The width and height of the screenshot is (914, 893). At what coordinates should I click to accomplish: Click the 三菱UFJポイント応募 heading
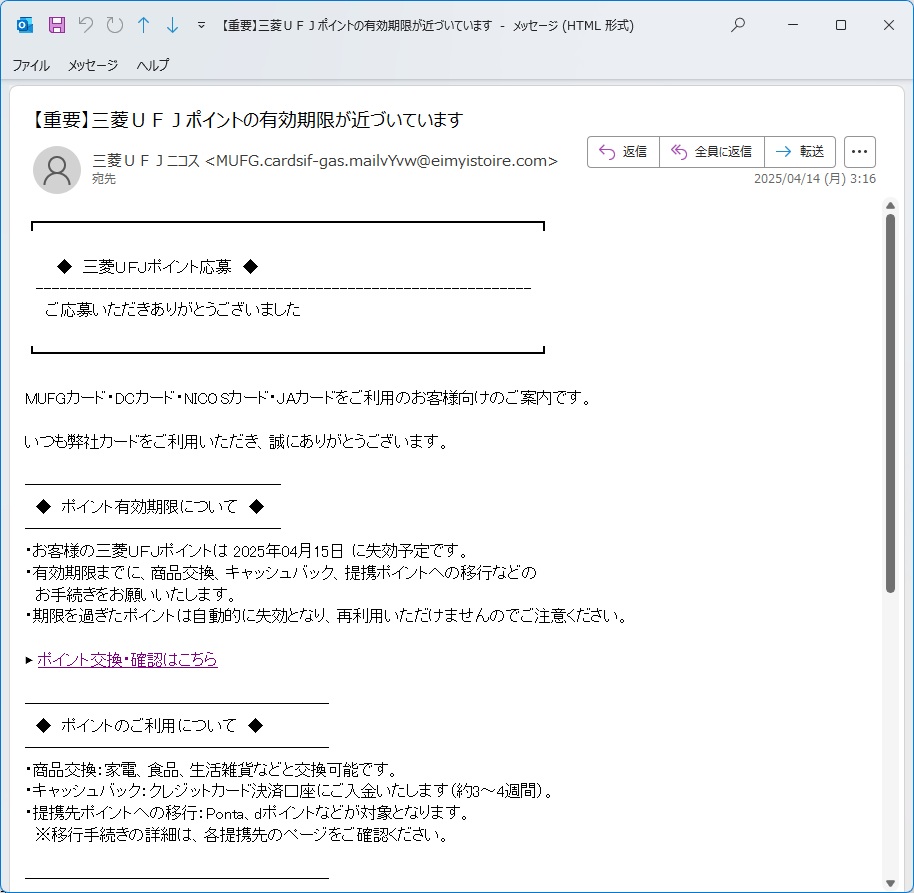point(157,267)
